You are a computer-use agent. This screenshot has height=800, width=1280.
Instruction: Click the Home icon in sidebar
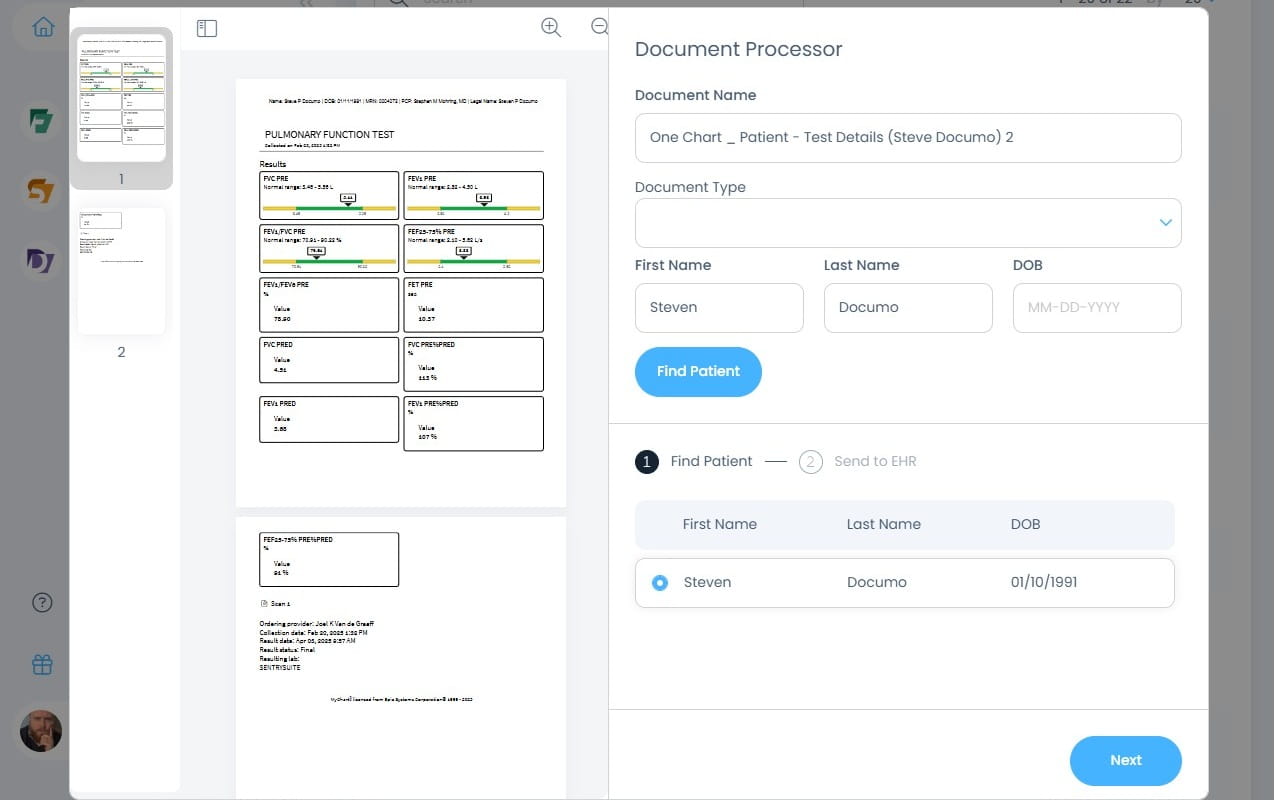[43, 27]
